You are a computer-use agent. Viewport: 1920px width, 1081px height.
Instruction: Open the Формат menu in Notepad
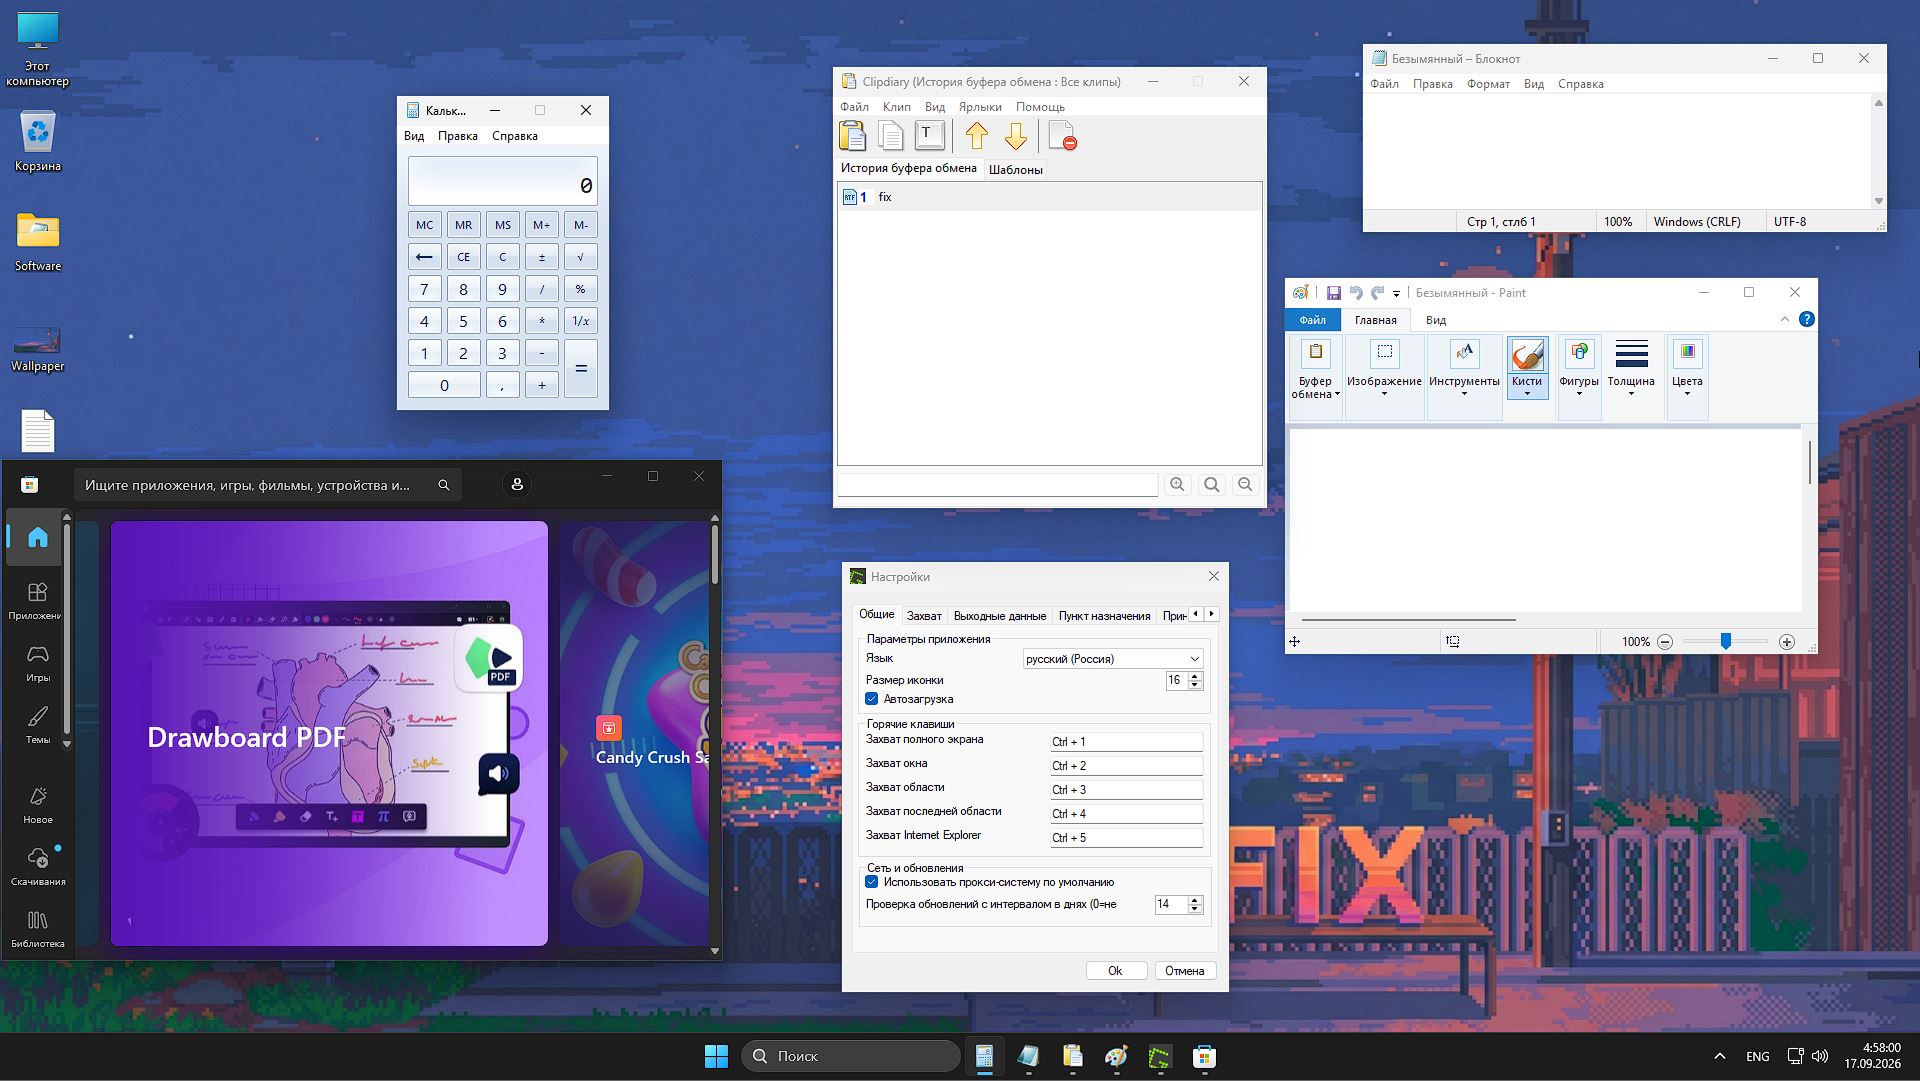(x=1488, y=84)
